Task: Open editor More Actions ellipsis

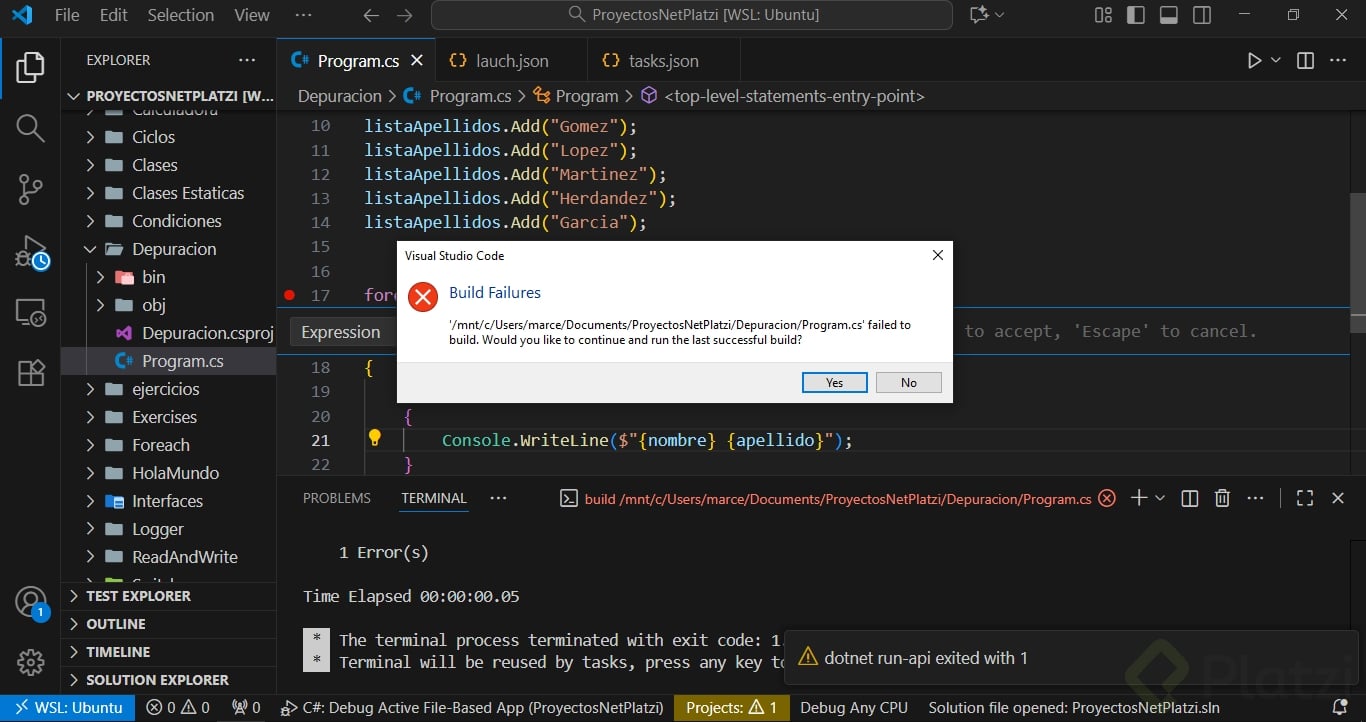Action: [x=1338, y=61]
